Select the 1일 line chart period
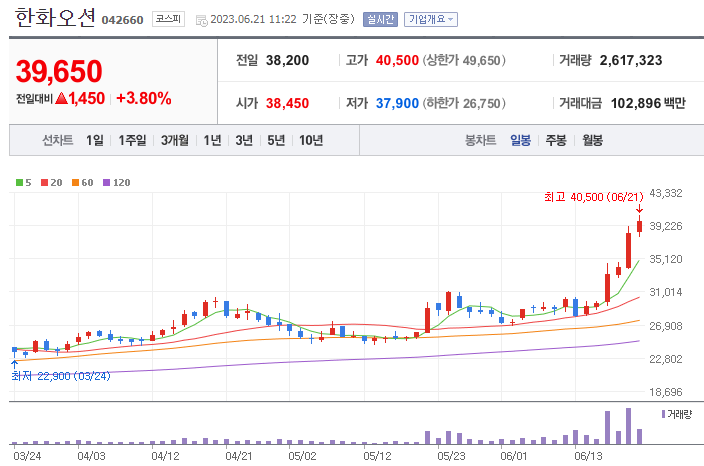The height and width of the screenshot is (466, 704). pyautogui.click(x=95, y=141)
